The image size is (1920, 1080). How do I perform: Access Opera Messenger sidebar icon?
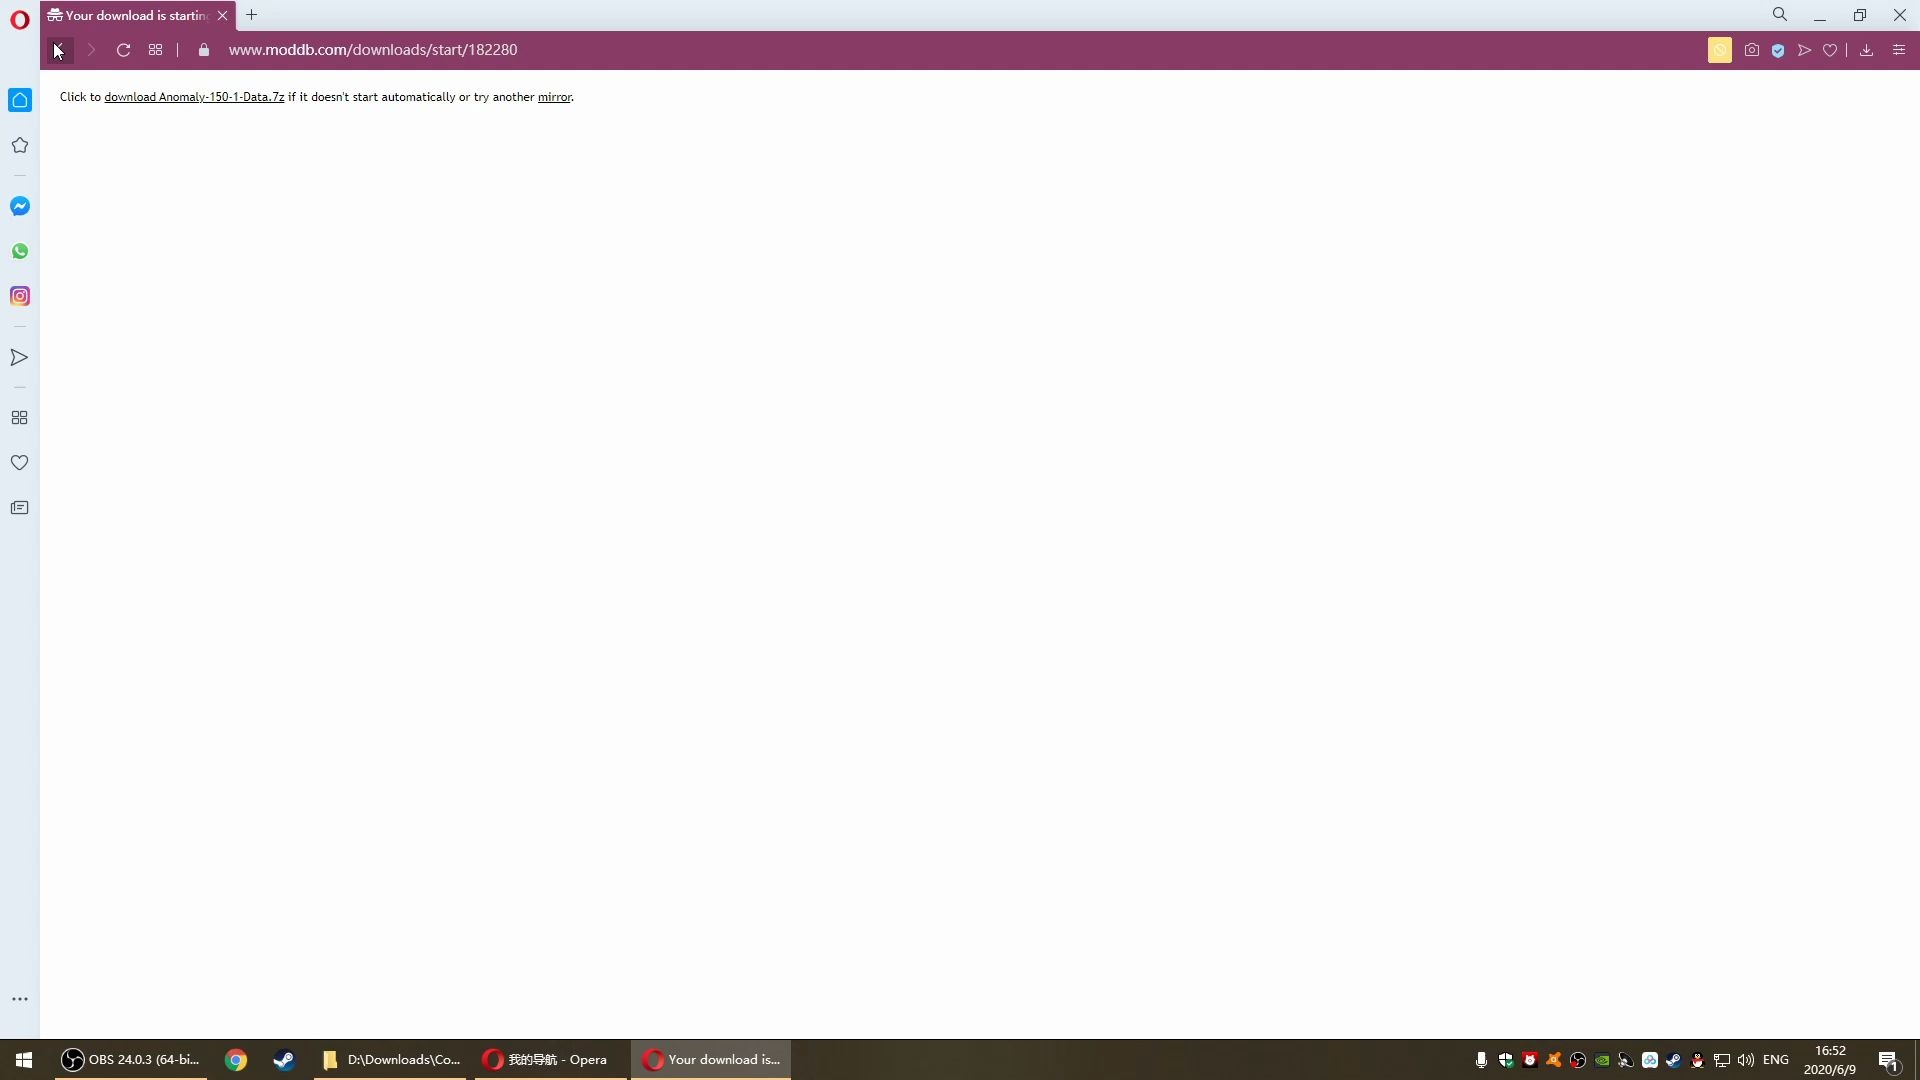click(20, 206)
